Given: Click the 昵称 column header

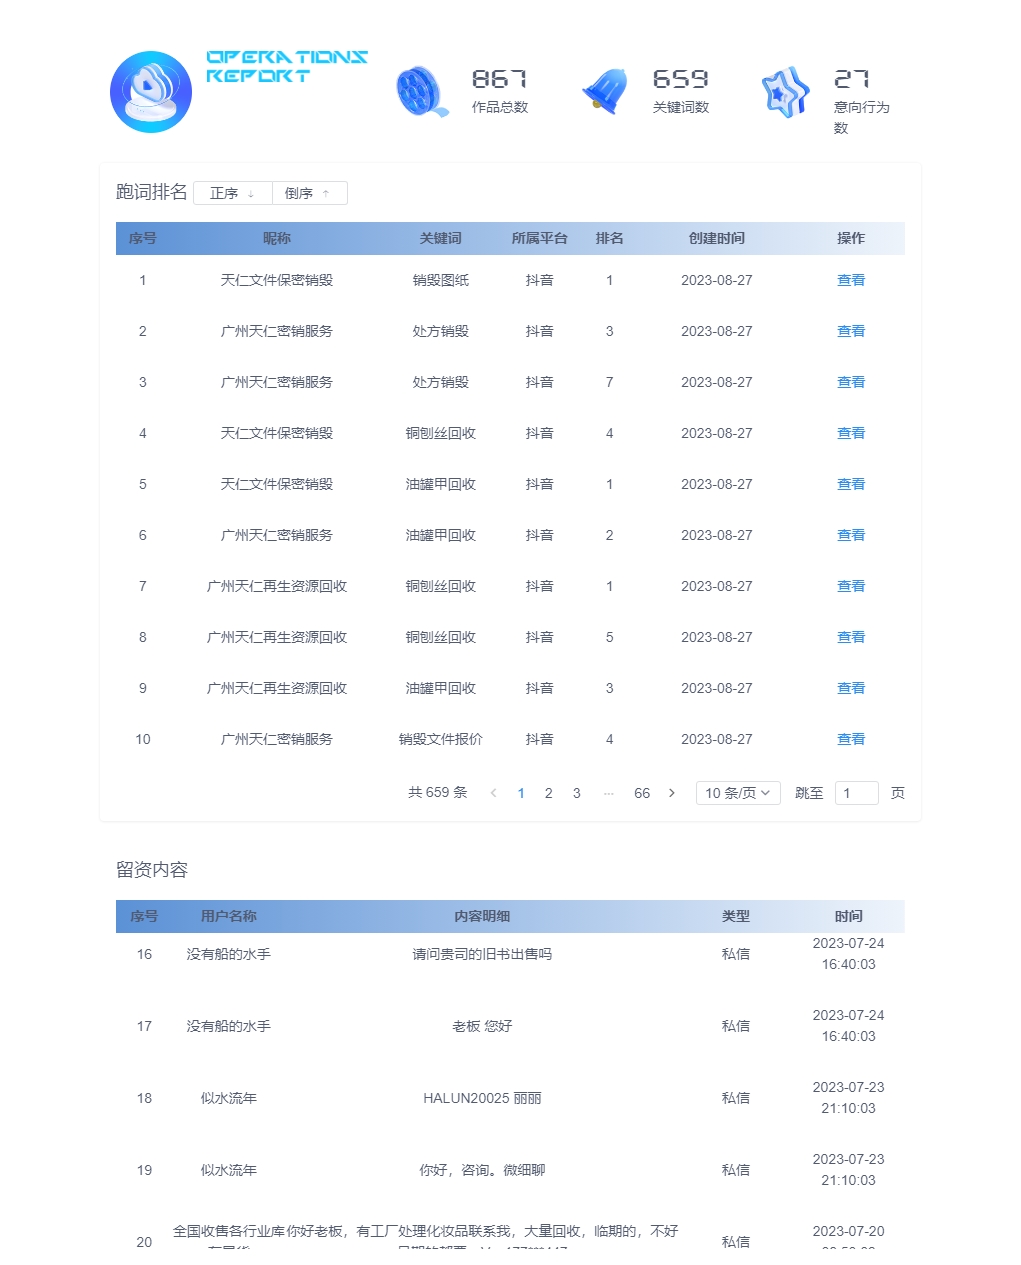Looking at the screenshot, I should pos(277,238).
